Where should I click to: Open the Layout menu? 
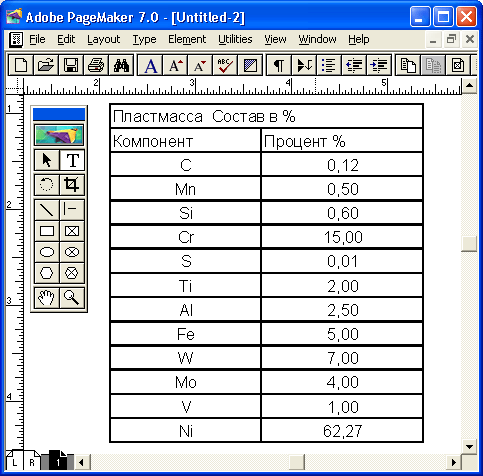click(x=103, y=39)
